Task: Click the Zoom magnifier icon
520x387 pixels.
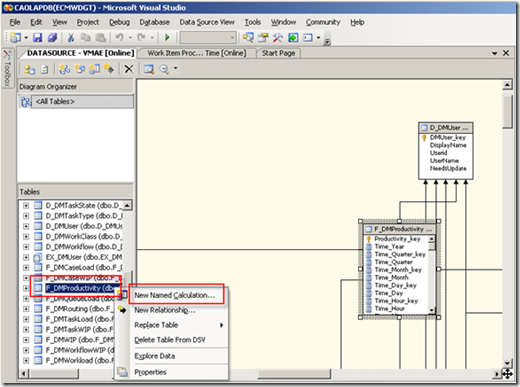Action: tap(164, 69)
